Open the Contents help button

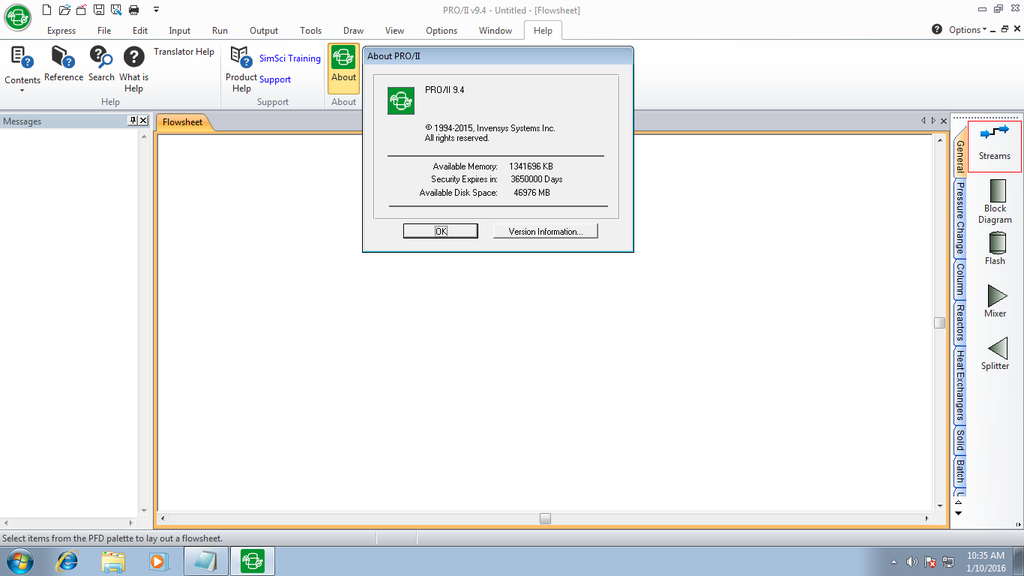point(22,65)
